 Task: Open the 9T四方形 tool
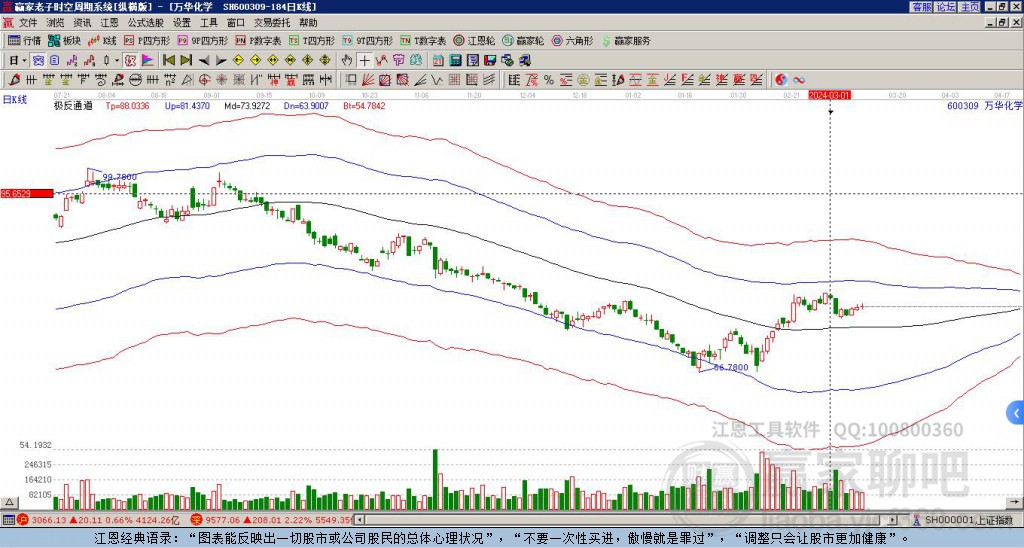tap(367, 40)
